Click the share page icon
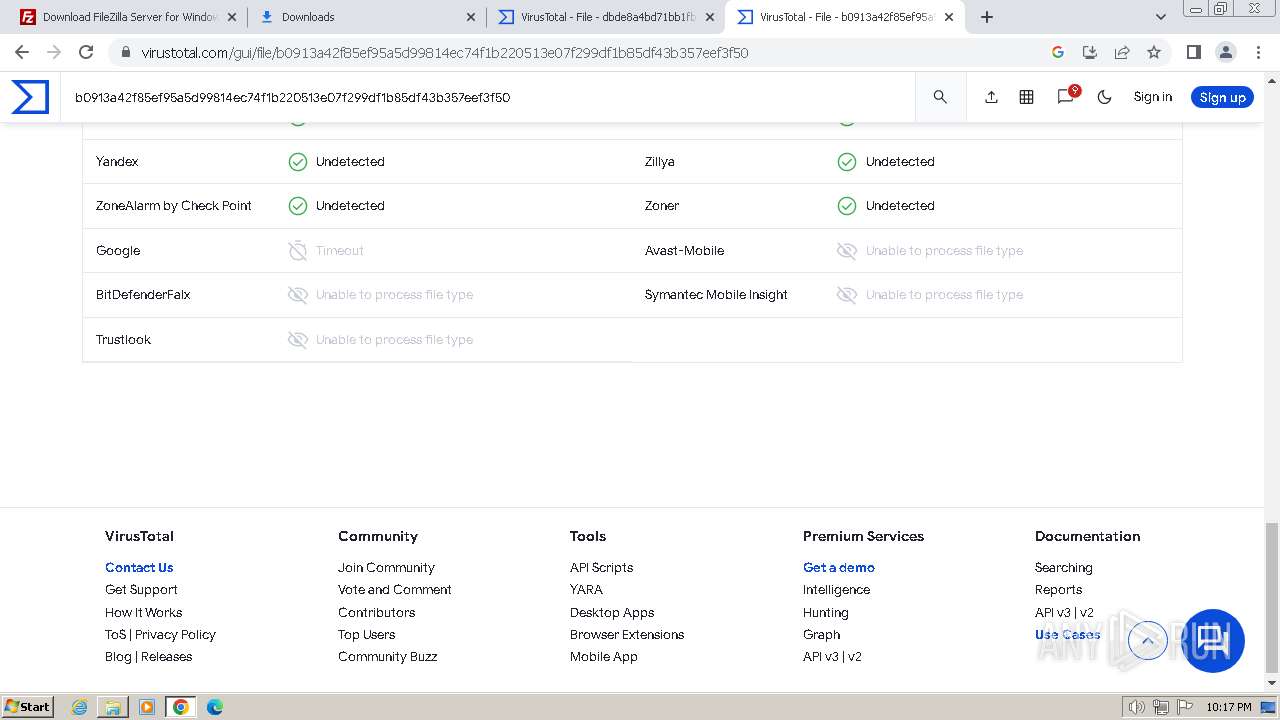 click(1122, 52)
